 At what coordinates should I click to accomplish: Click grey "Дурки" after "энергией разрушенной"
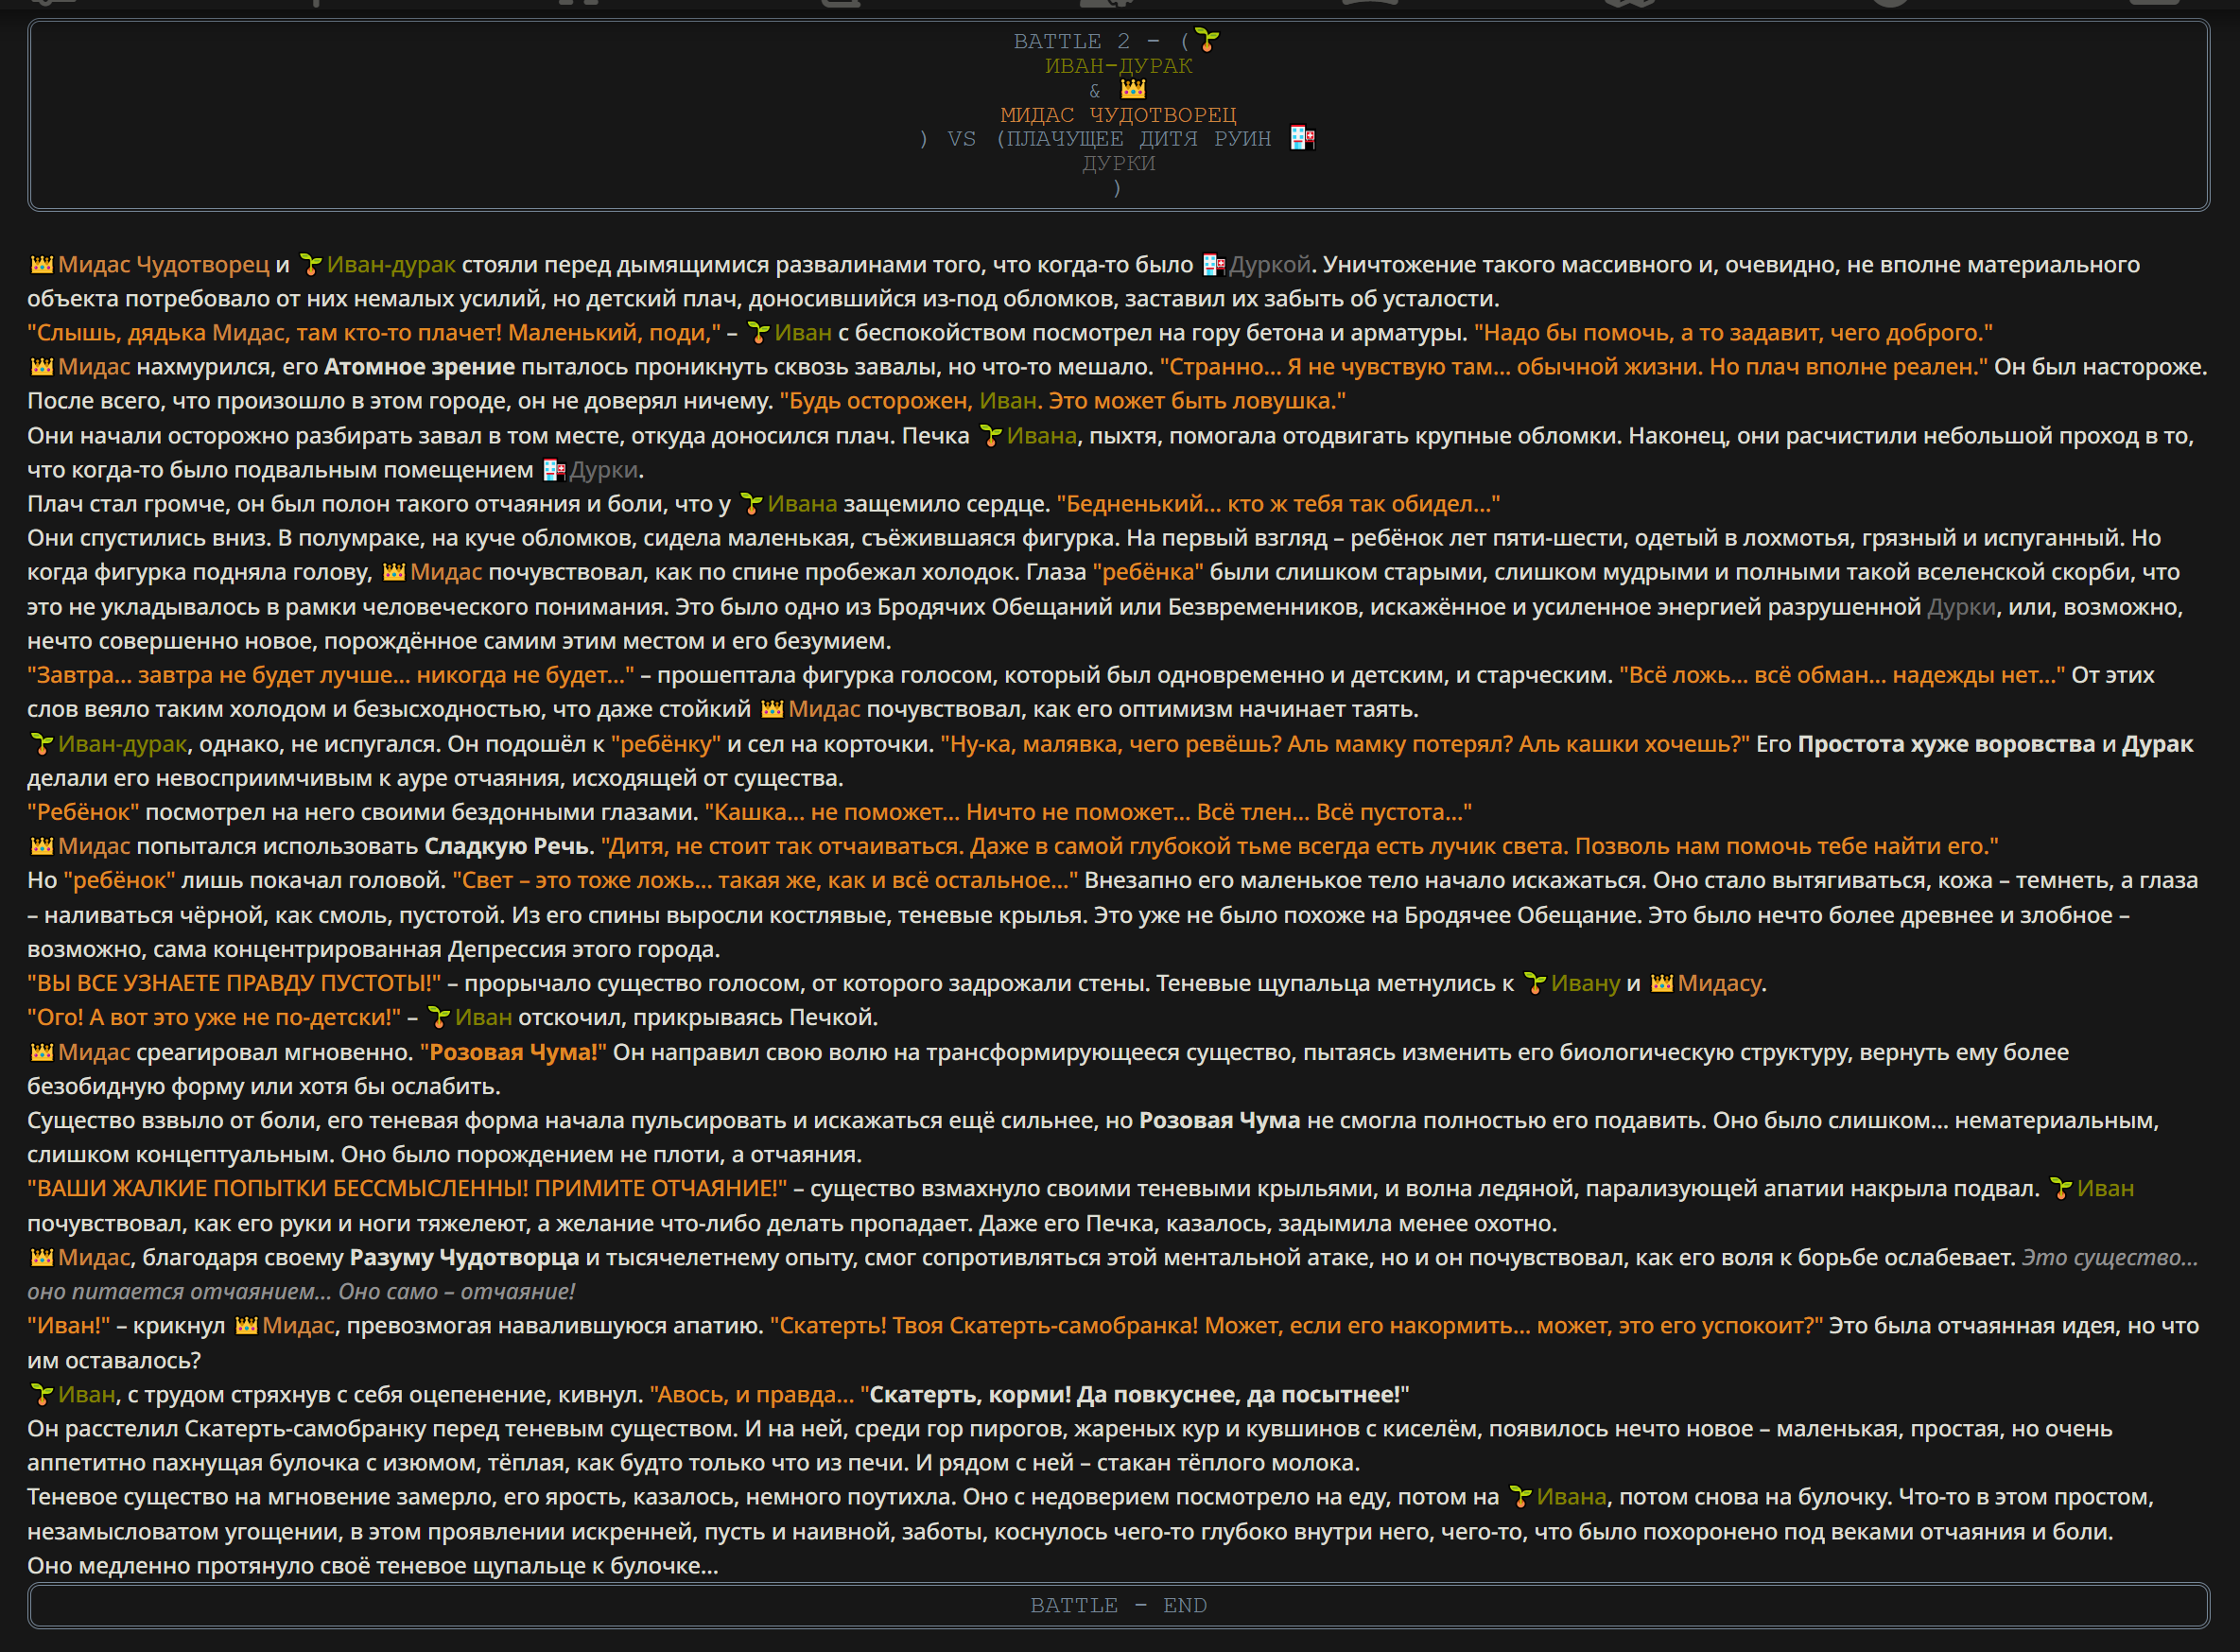click(x=1961, y=606)
